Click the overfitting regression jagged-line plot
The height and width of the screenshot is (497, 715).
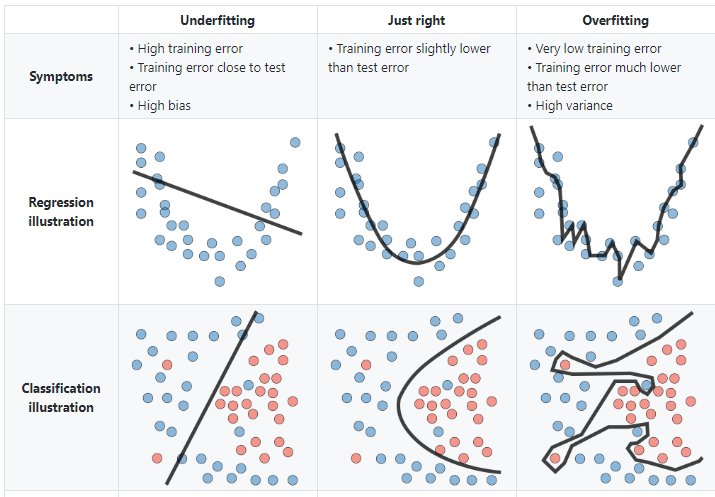(x=615, y=211)
